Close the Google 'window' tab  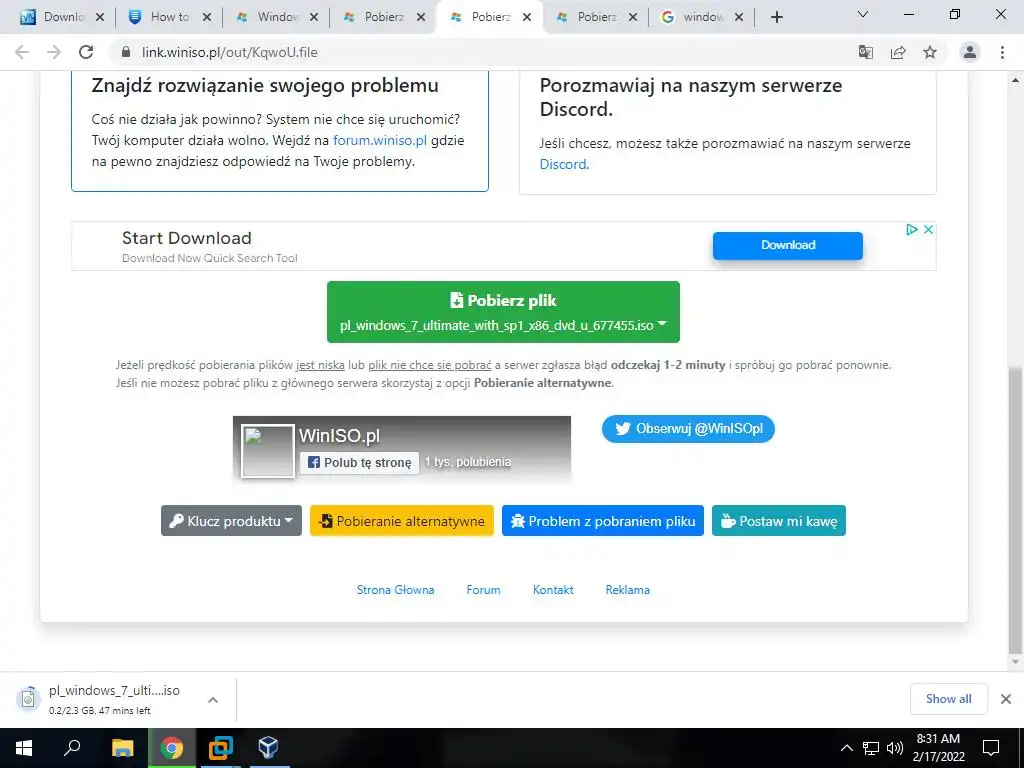click(739, 18)
